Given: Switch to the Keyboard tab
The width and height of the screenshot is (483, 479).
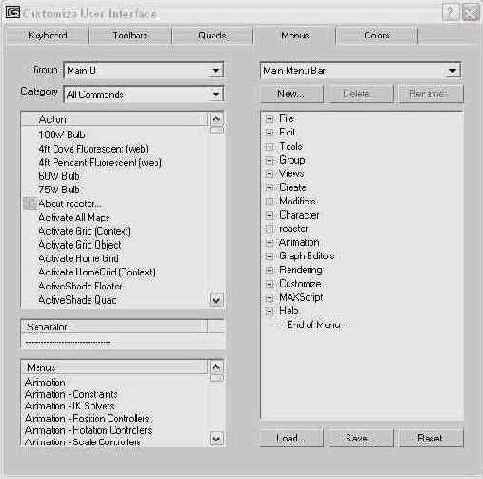Looking at the screenshot, I should coord(48,35).
